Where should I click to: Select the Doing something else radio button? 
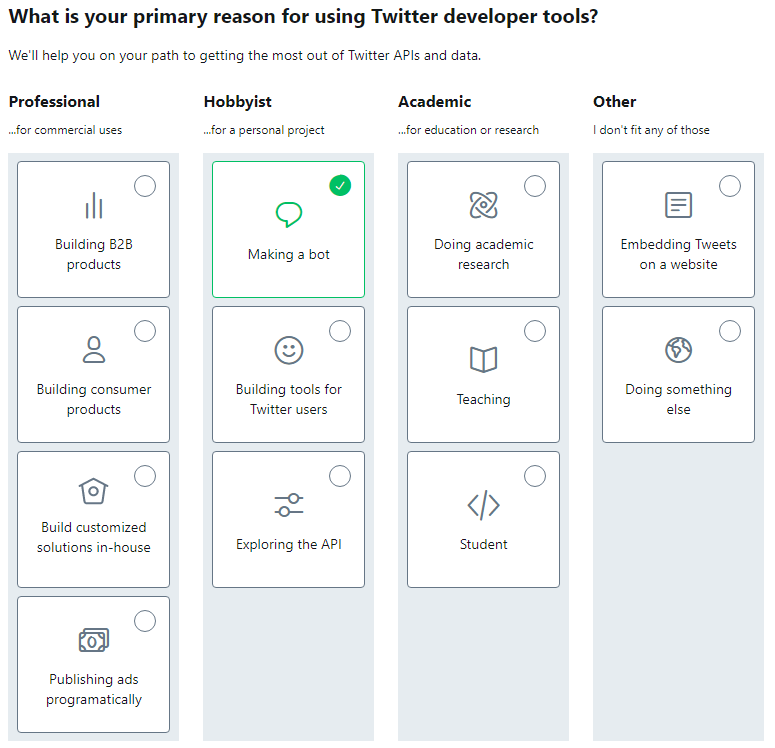tap(730, 331)
